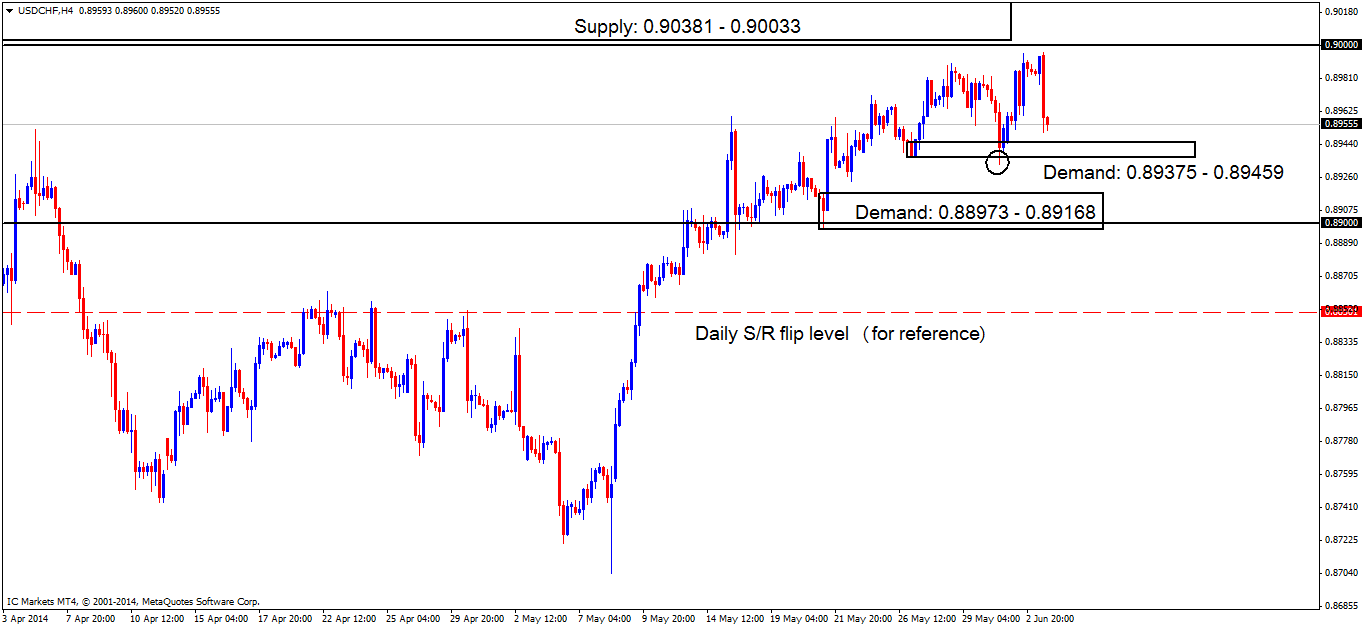Click the 22 Apr 12:00 time label

click(348, 618)
